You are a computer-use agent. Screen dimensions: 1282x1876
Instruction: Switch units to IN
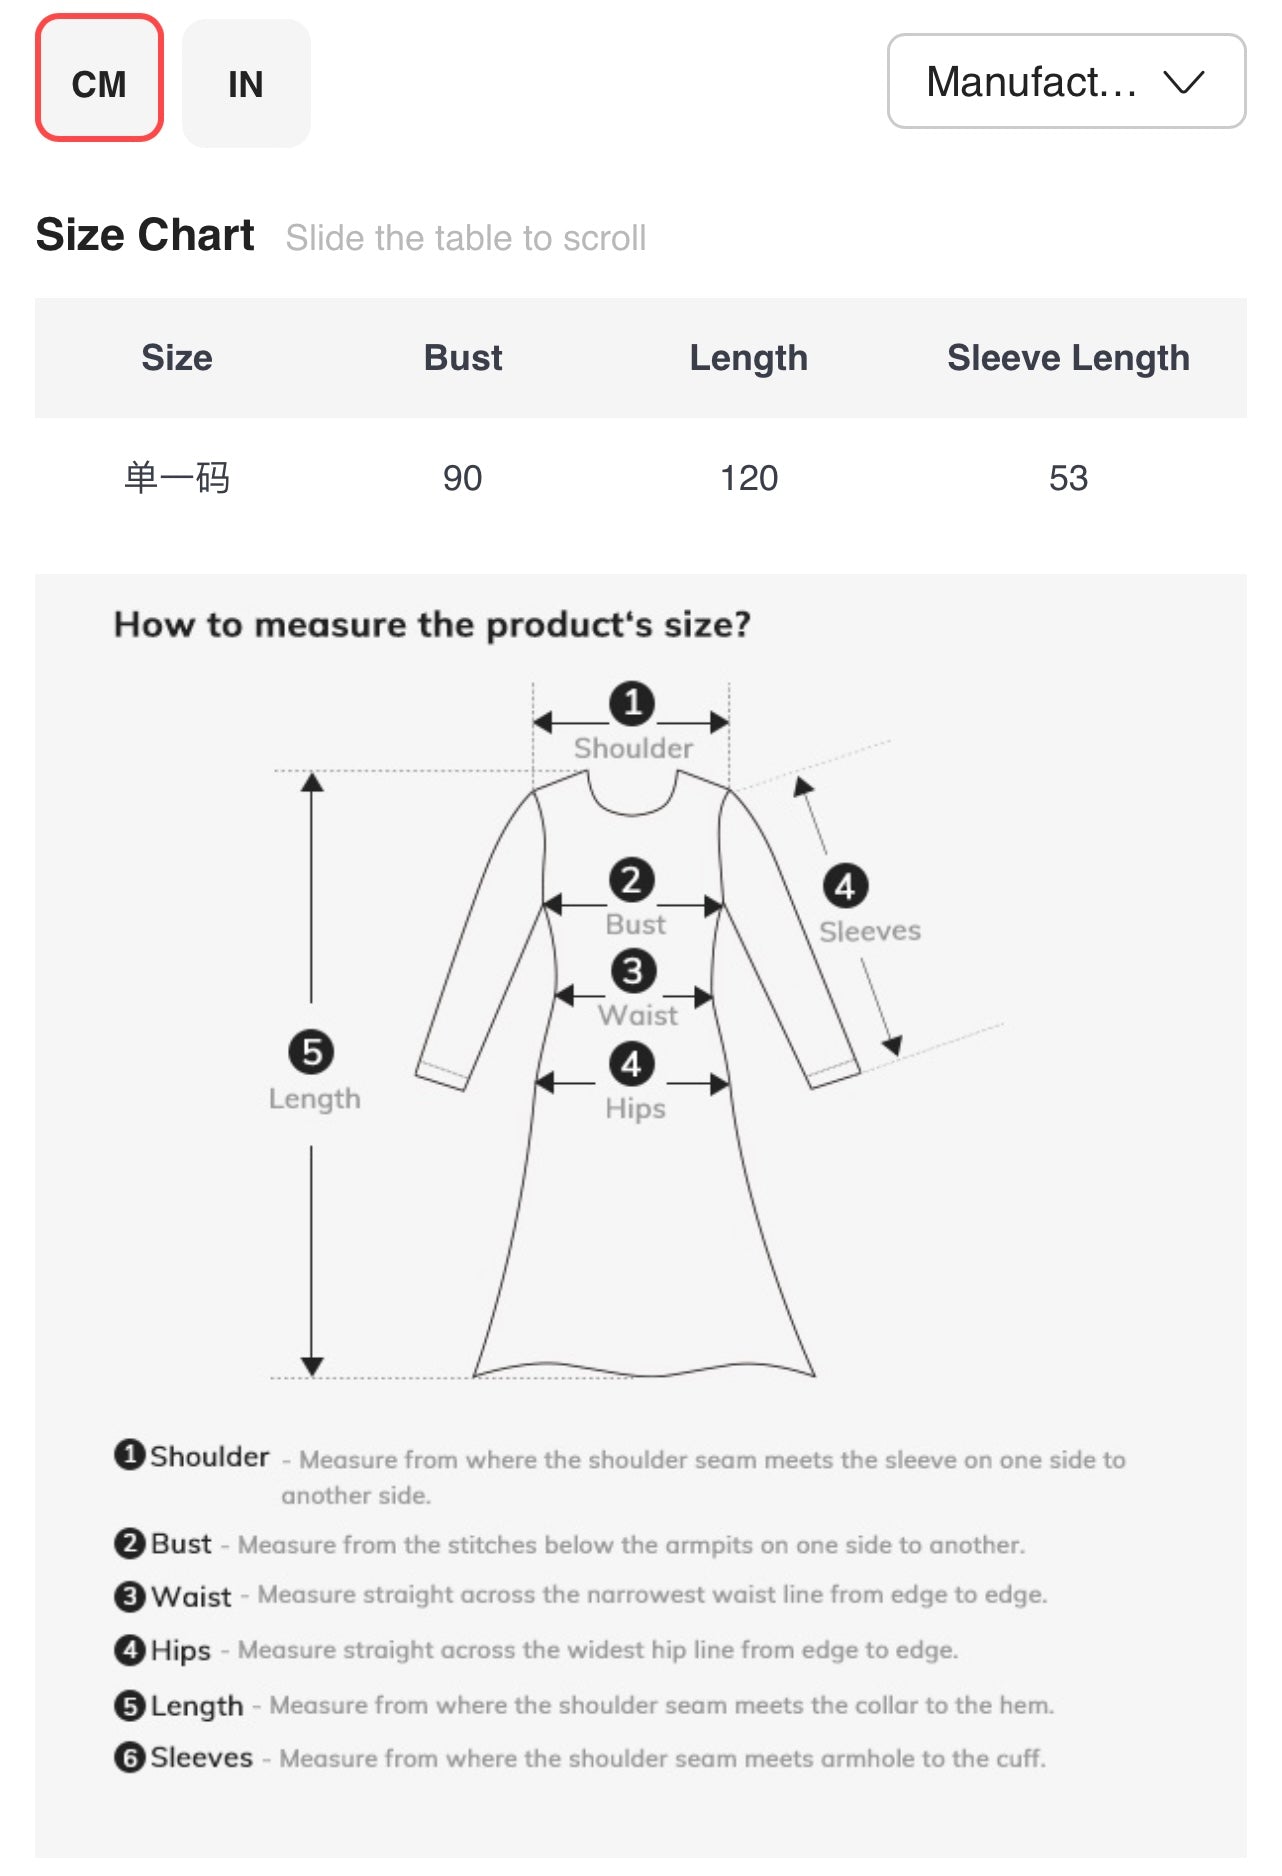coord(246,83)
